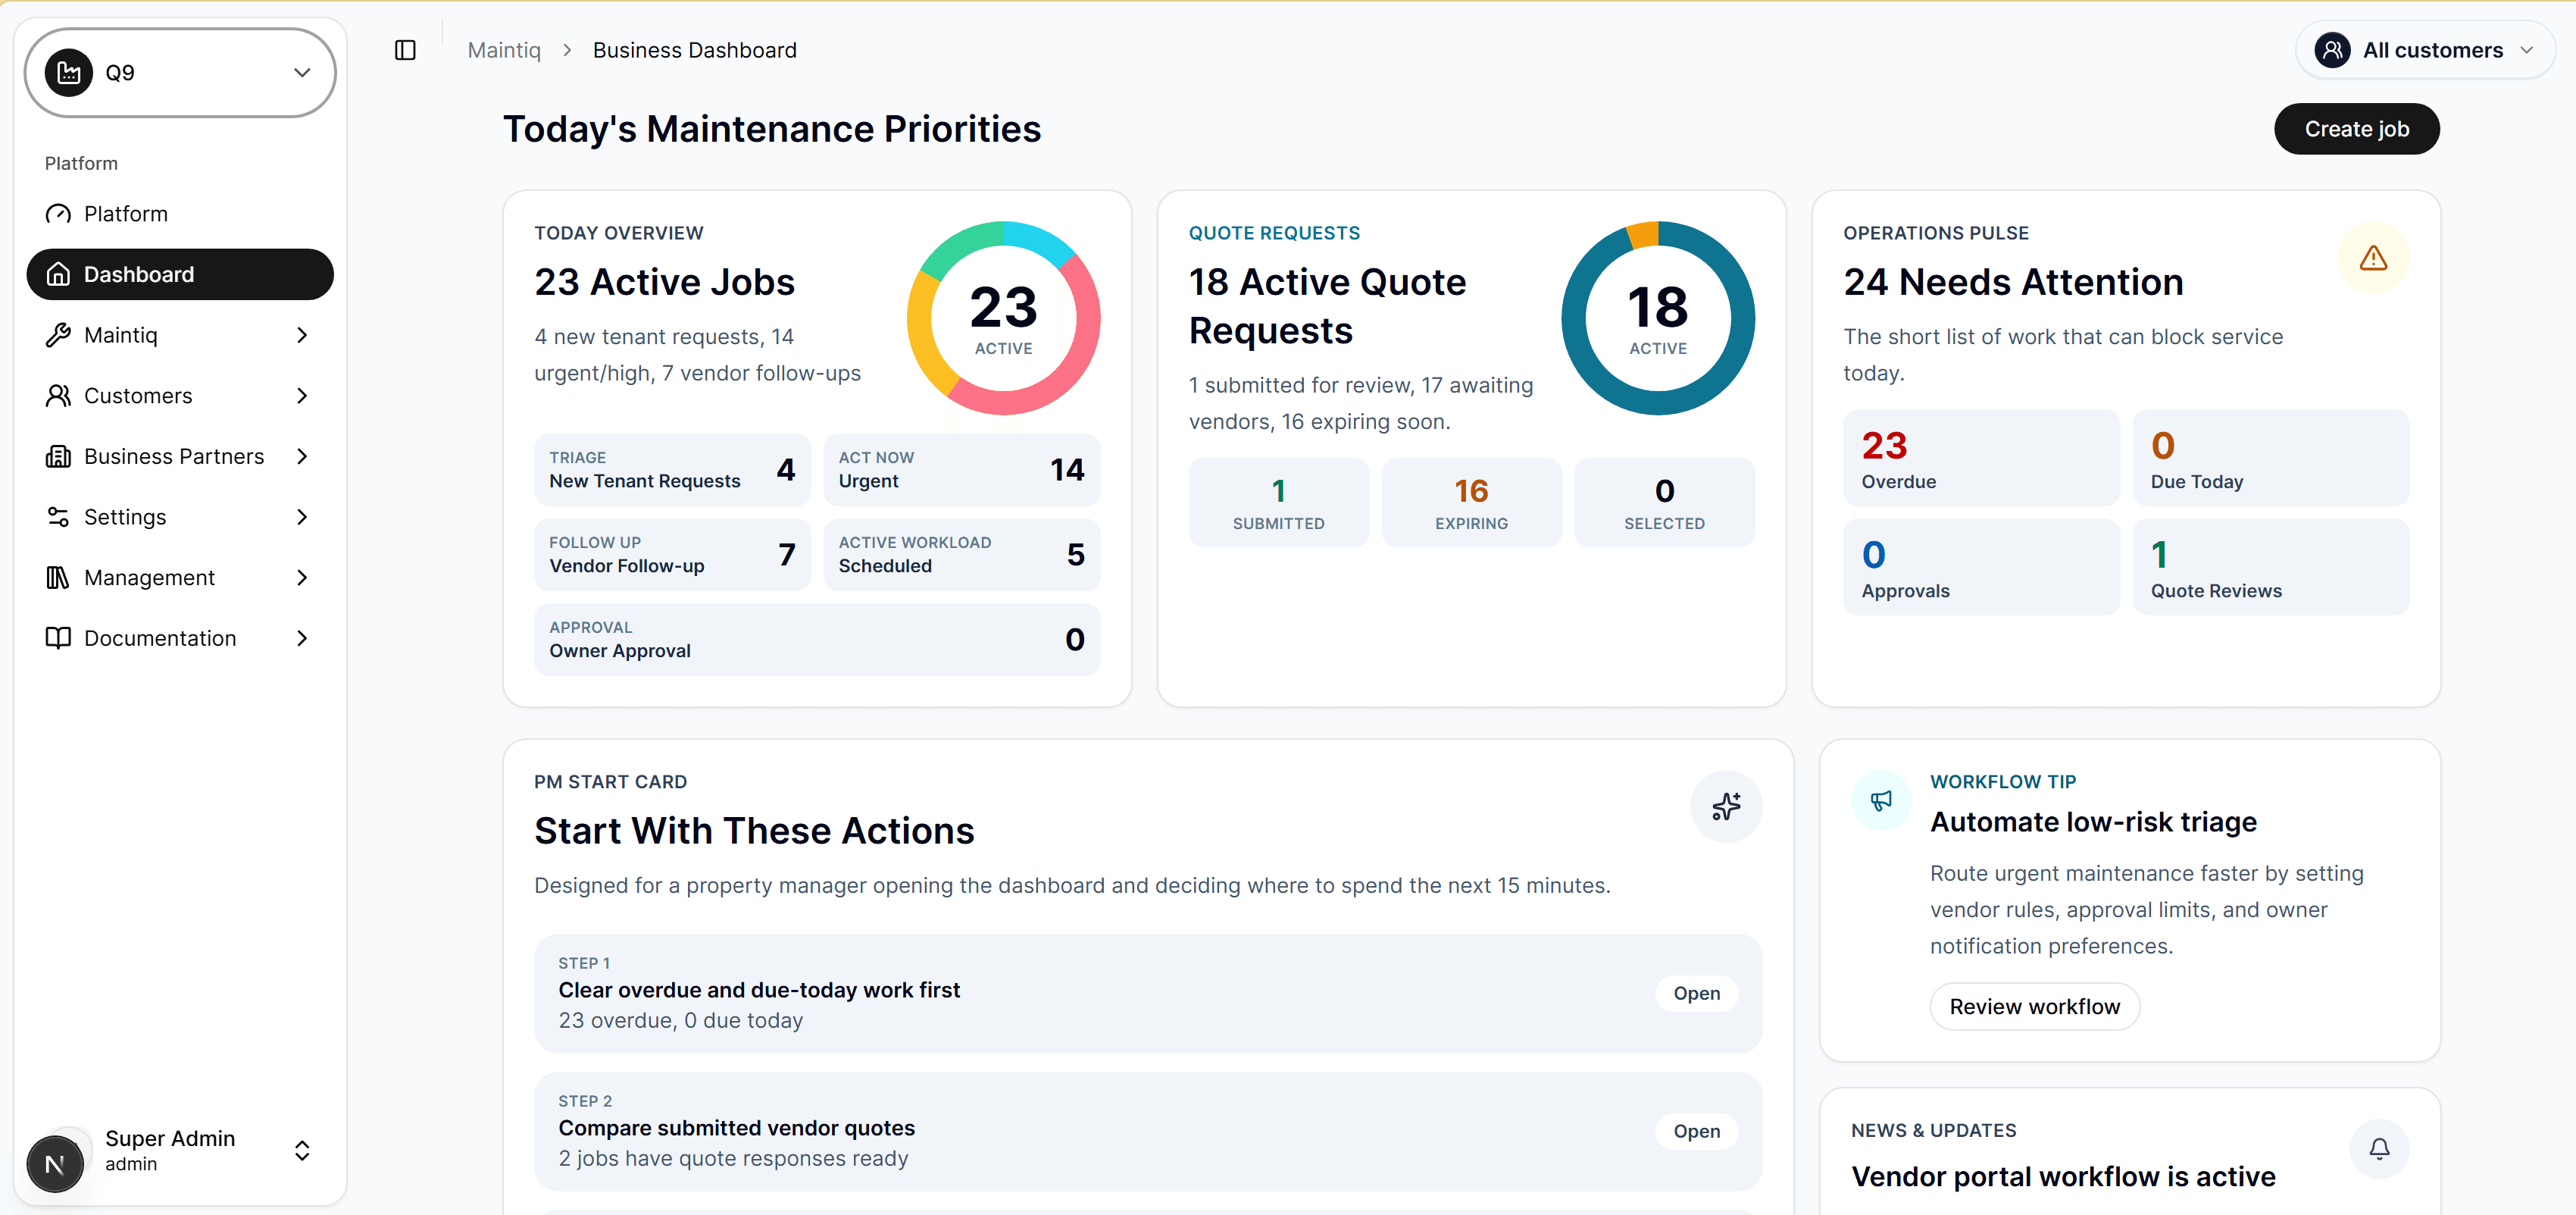Image resolution: width=2576 pixels, height=1215 pixels.
Task: Click the Maintiq wrench icon
Action: (58, 335)
